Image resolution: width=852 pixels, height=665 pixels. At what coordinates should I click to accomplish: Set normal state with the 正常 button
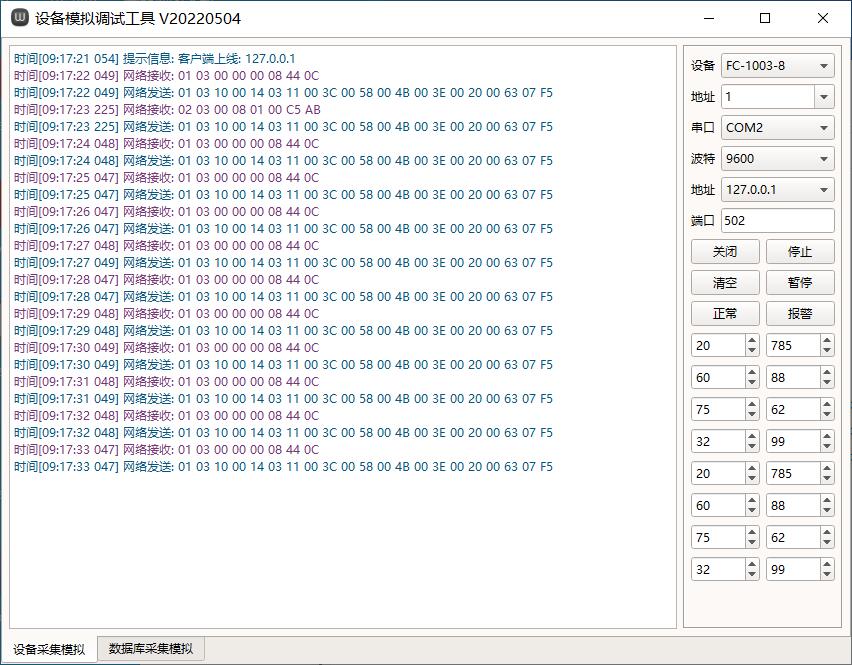point(725,314)
